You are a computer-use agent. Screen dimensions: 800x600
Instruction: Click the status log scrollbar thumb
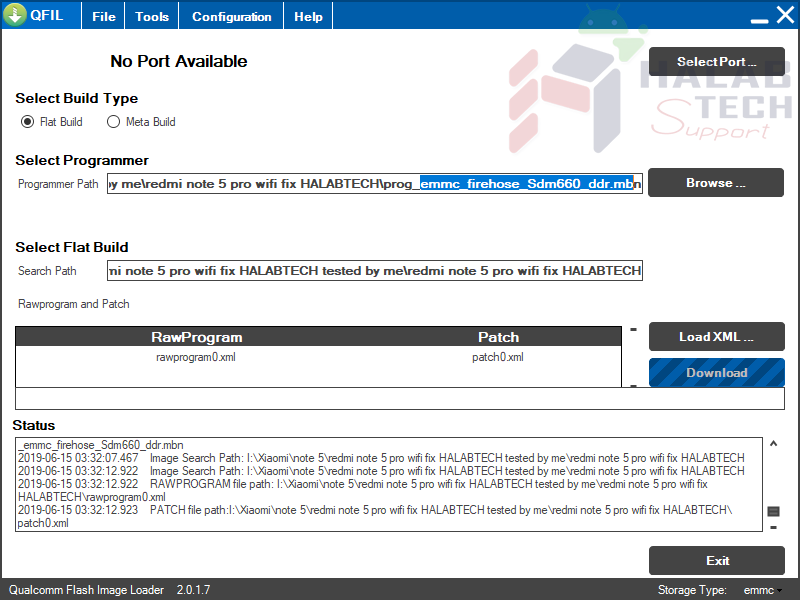pyautogui.click(x=773, y=511)
